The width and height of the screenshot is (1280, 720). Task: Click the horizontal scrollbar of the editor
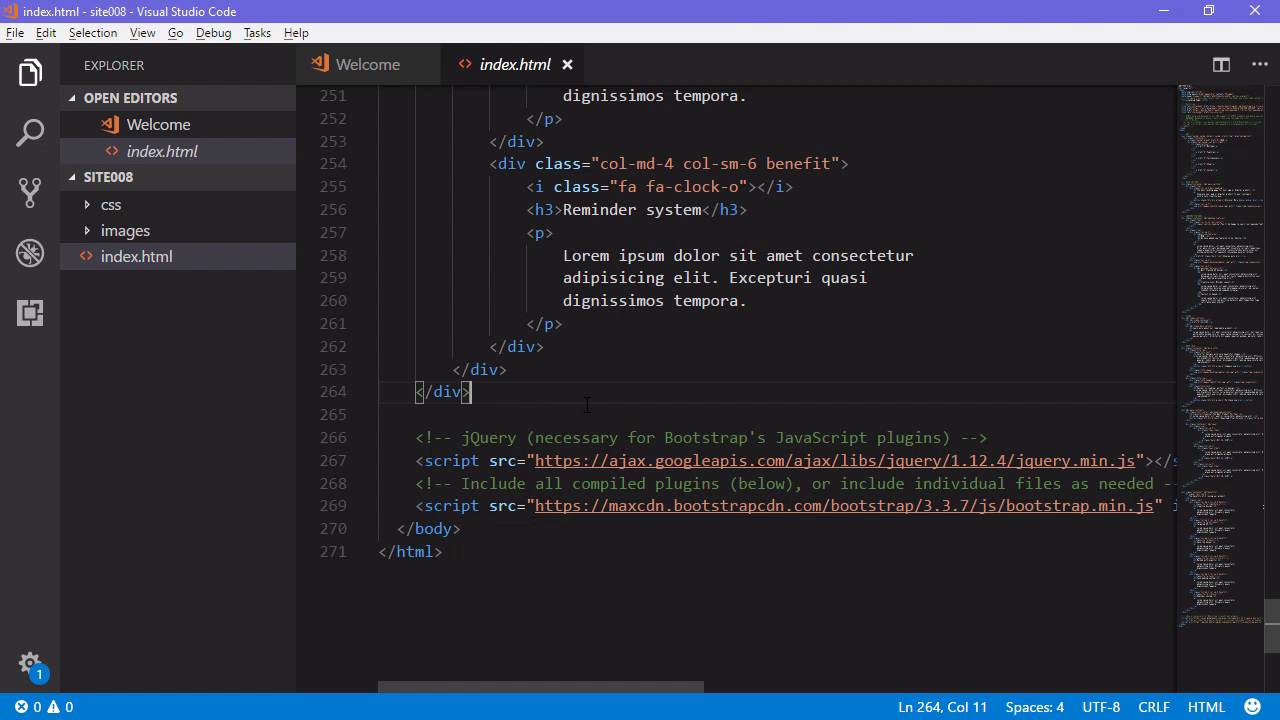(540, 687)
